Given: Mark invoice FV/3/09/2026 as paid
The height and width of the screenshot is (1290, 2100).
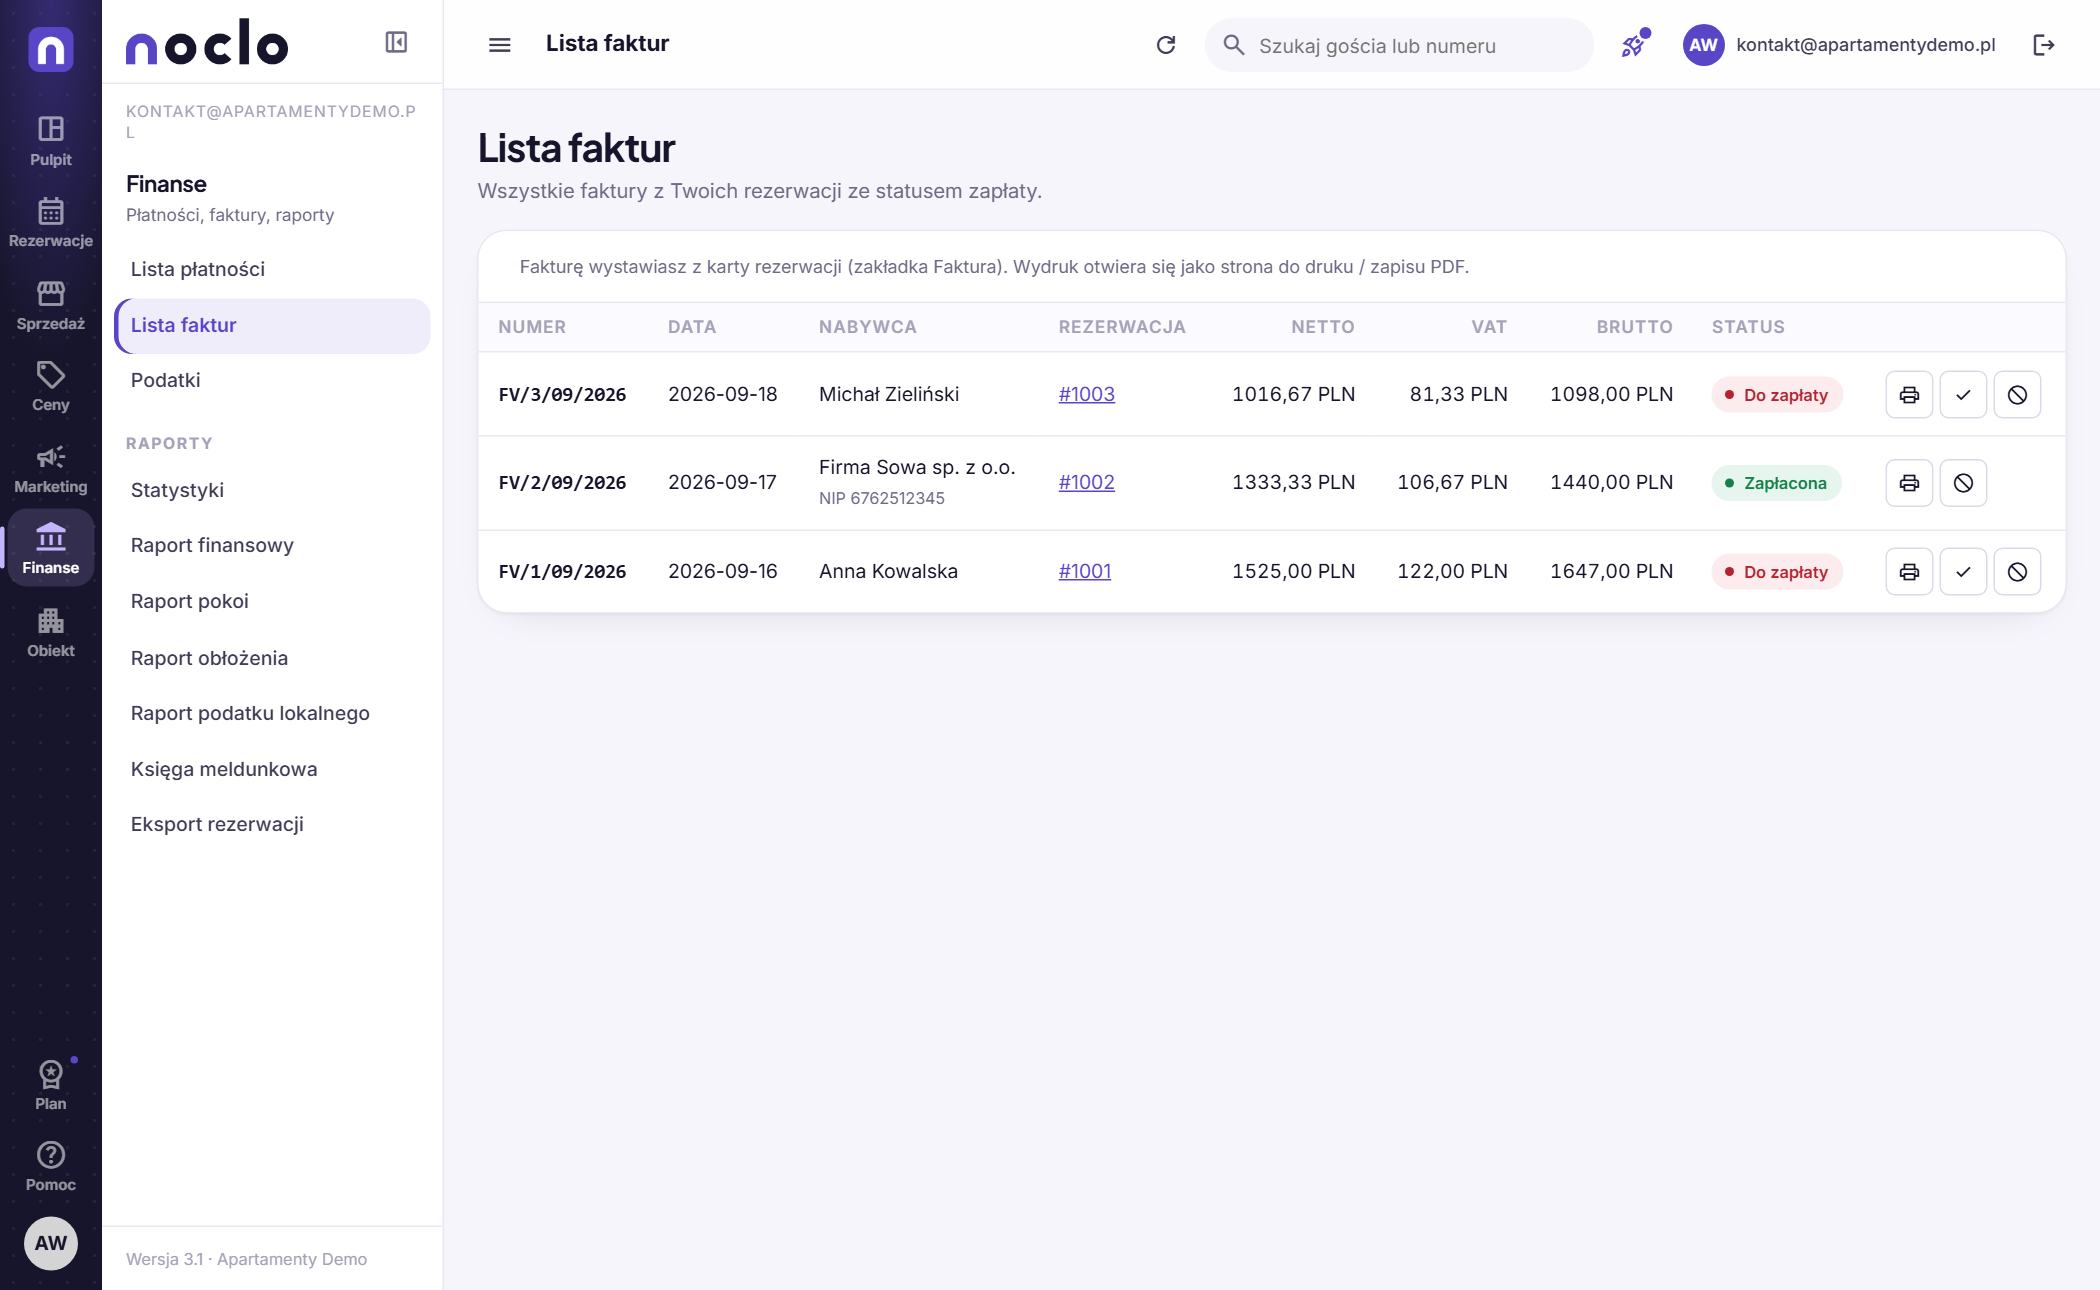Looking at the screenshot, I should pos(1963,395).
